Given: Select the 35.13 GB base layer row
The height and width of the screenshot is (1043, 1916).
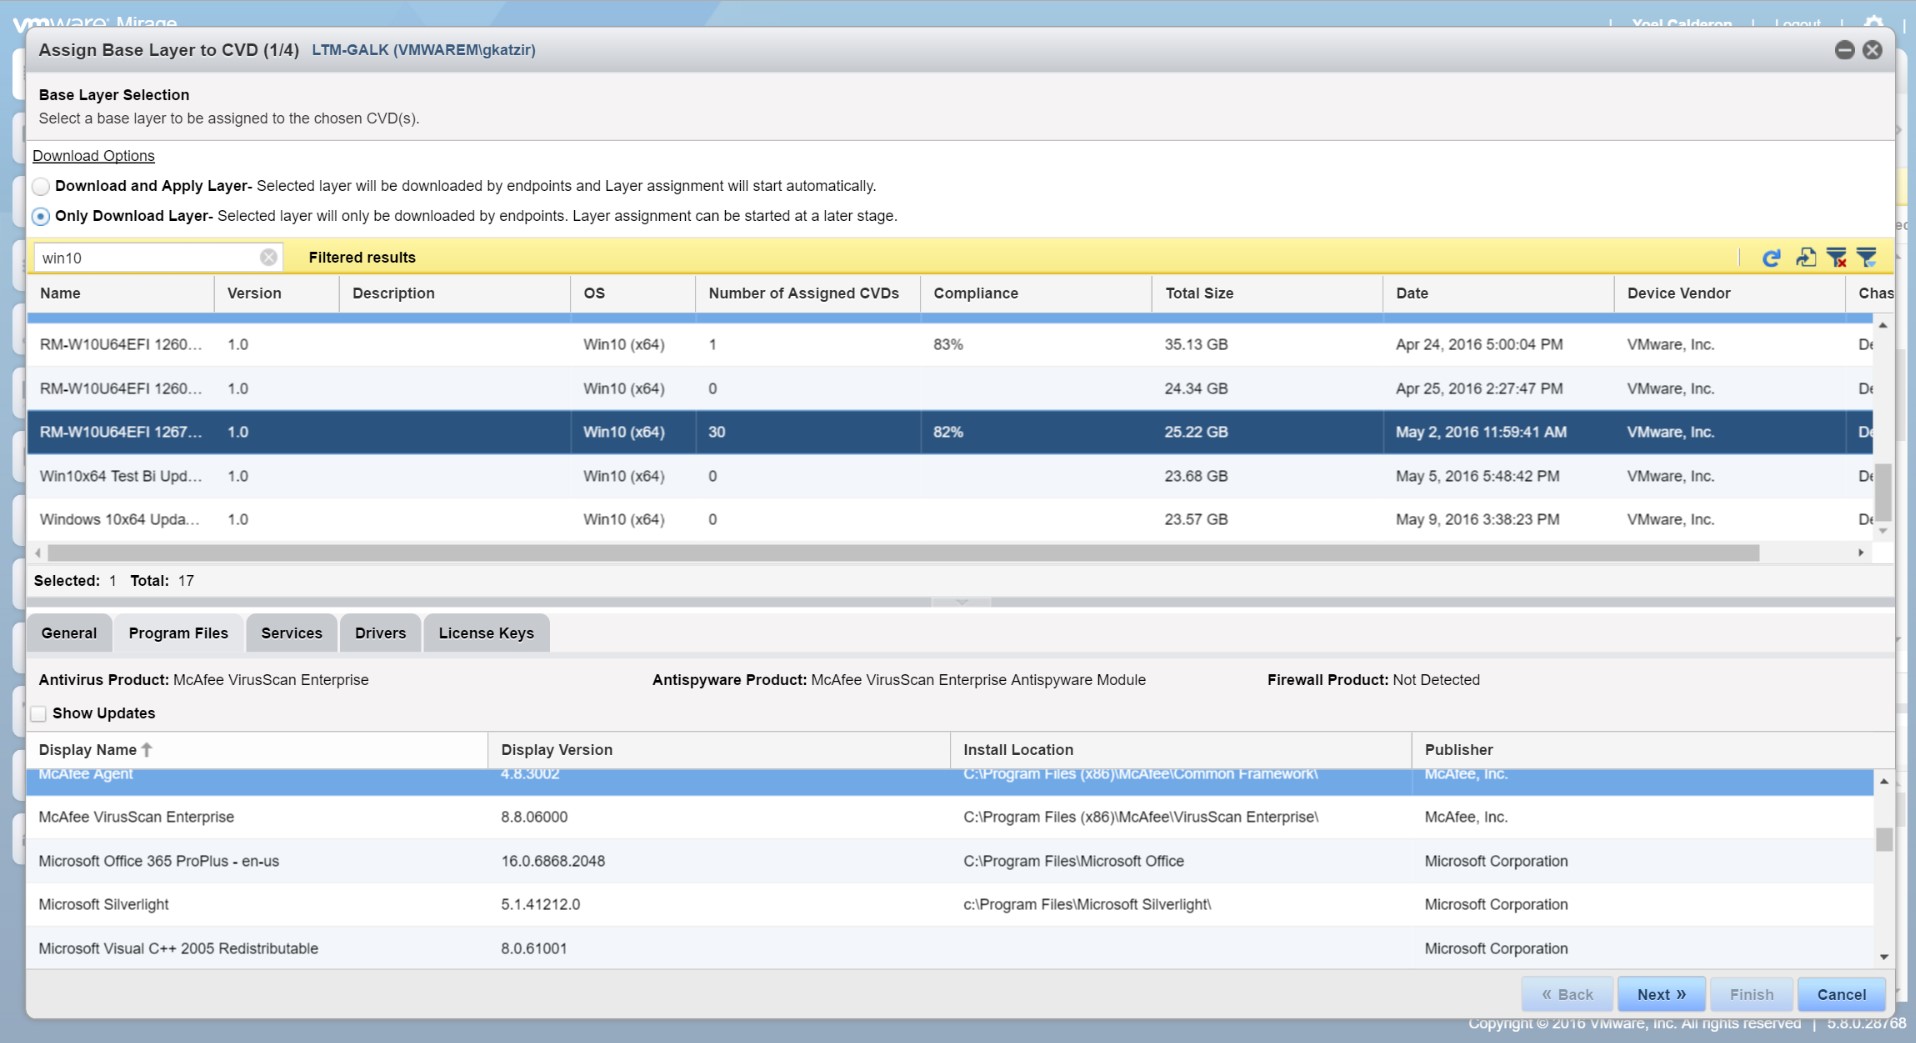Looking at the screenshot, I should (950, 344).
